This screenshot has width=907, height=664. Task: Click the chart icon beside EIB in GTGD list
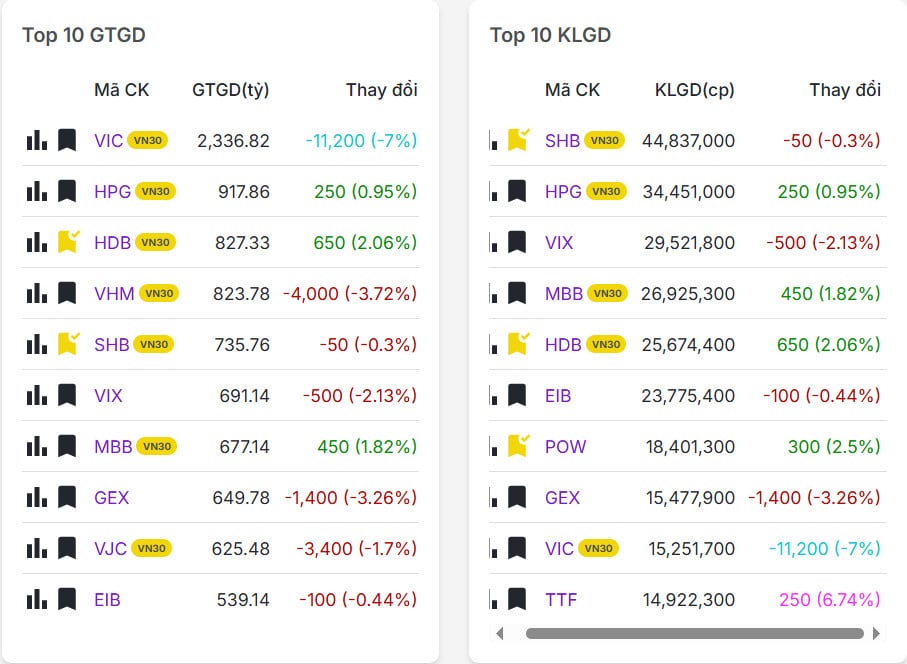coord(37,600)
